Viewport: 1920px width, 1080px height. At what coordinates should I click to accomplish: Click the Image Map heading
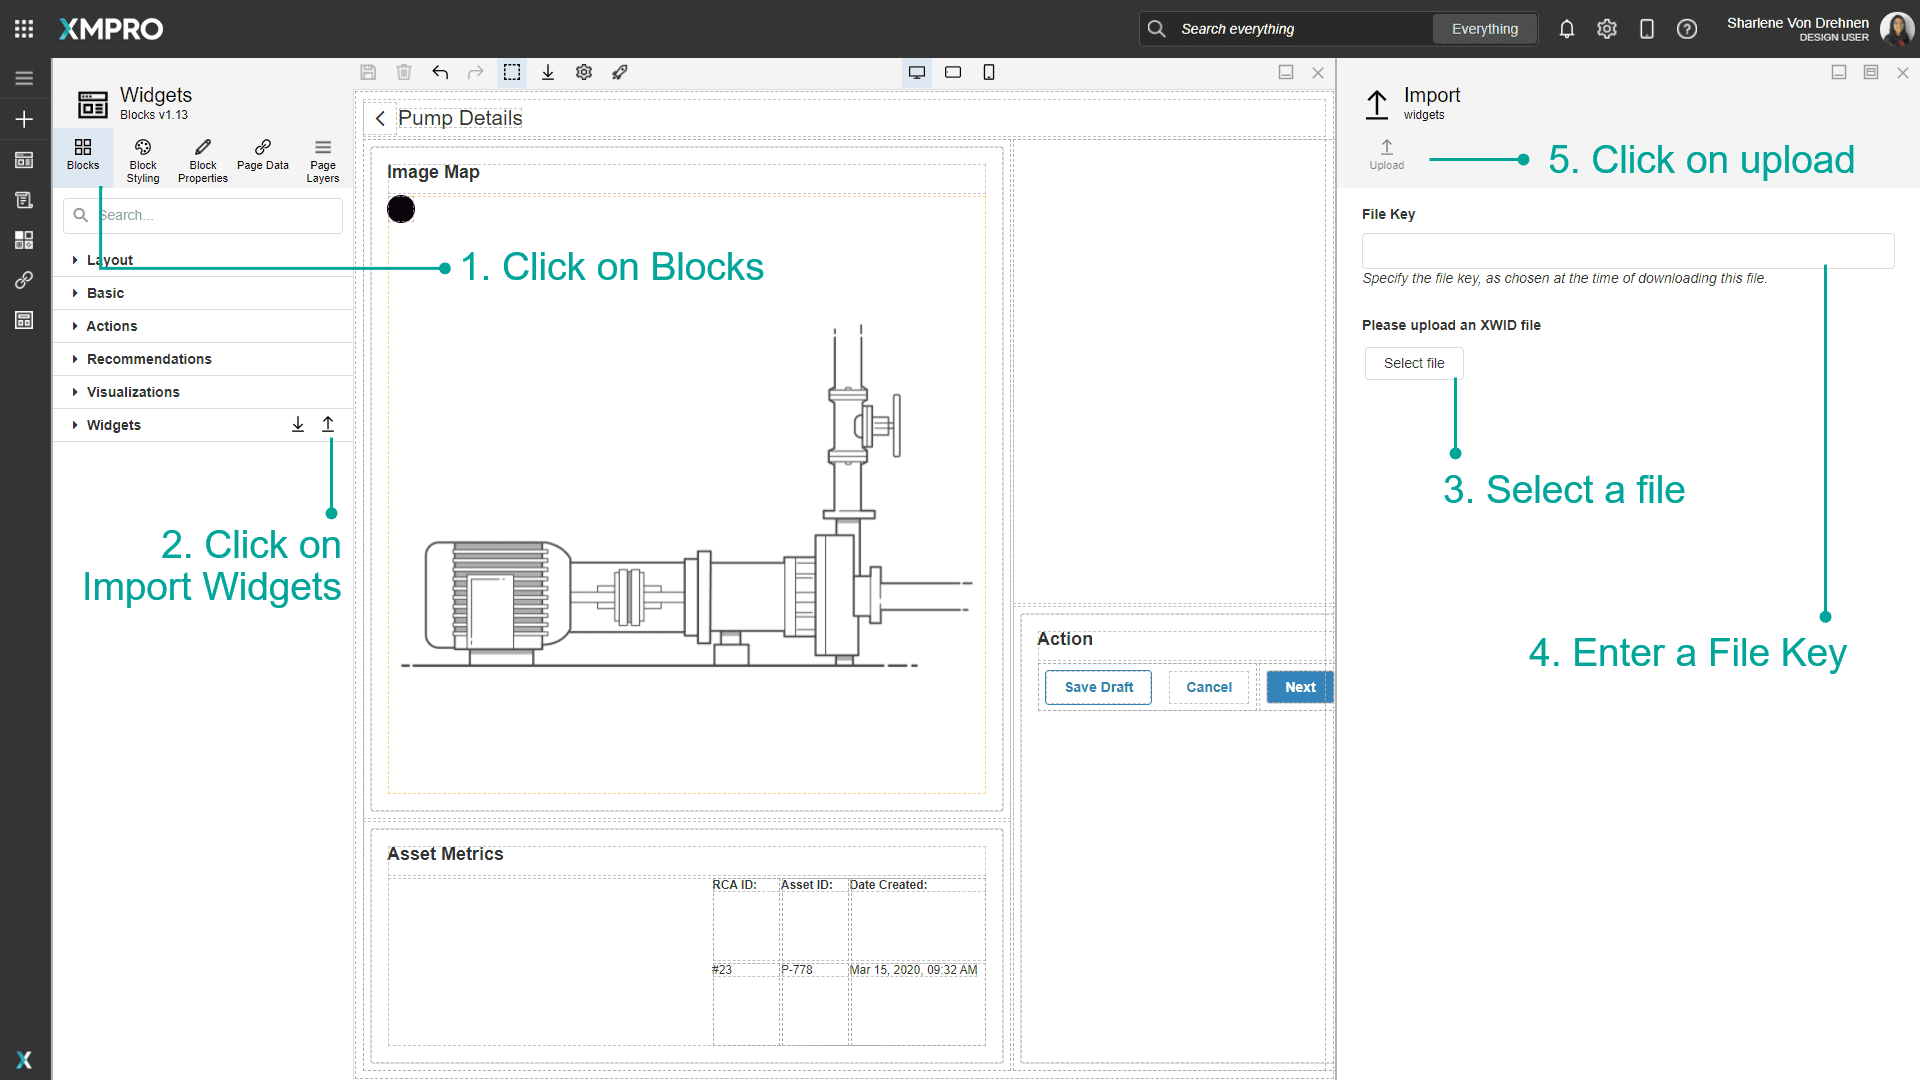433,172
